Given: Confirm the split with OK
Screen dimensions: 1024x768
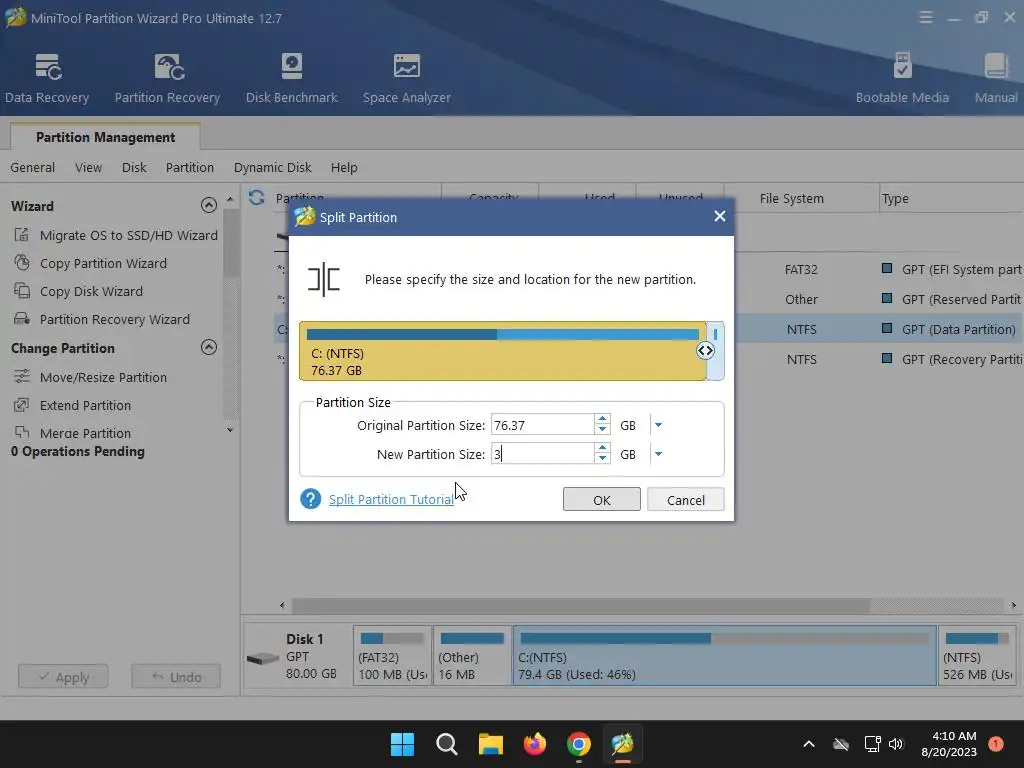Looking at the screenshot, I should tap(601, 500).
